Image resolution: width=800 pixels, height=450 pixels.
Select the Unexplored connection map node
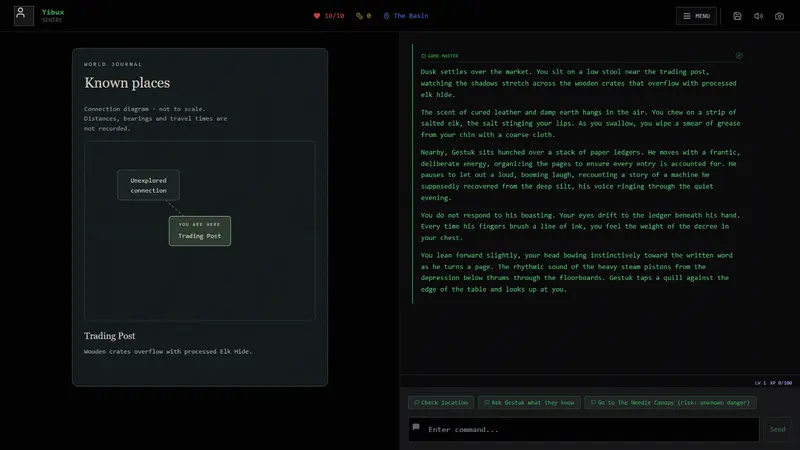[x=148, y=185]
